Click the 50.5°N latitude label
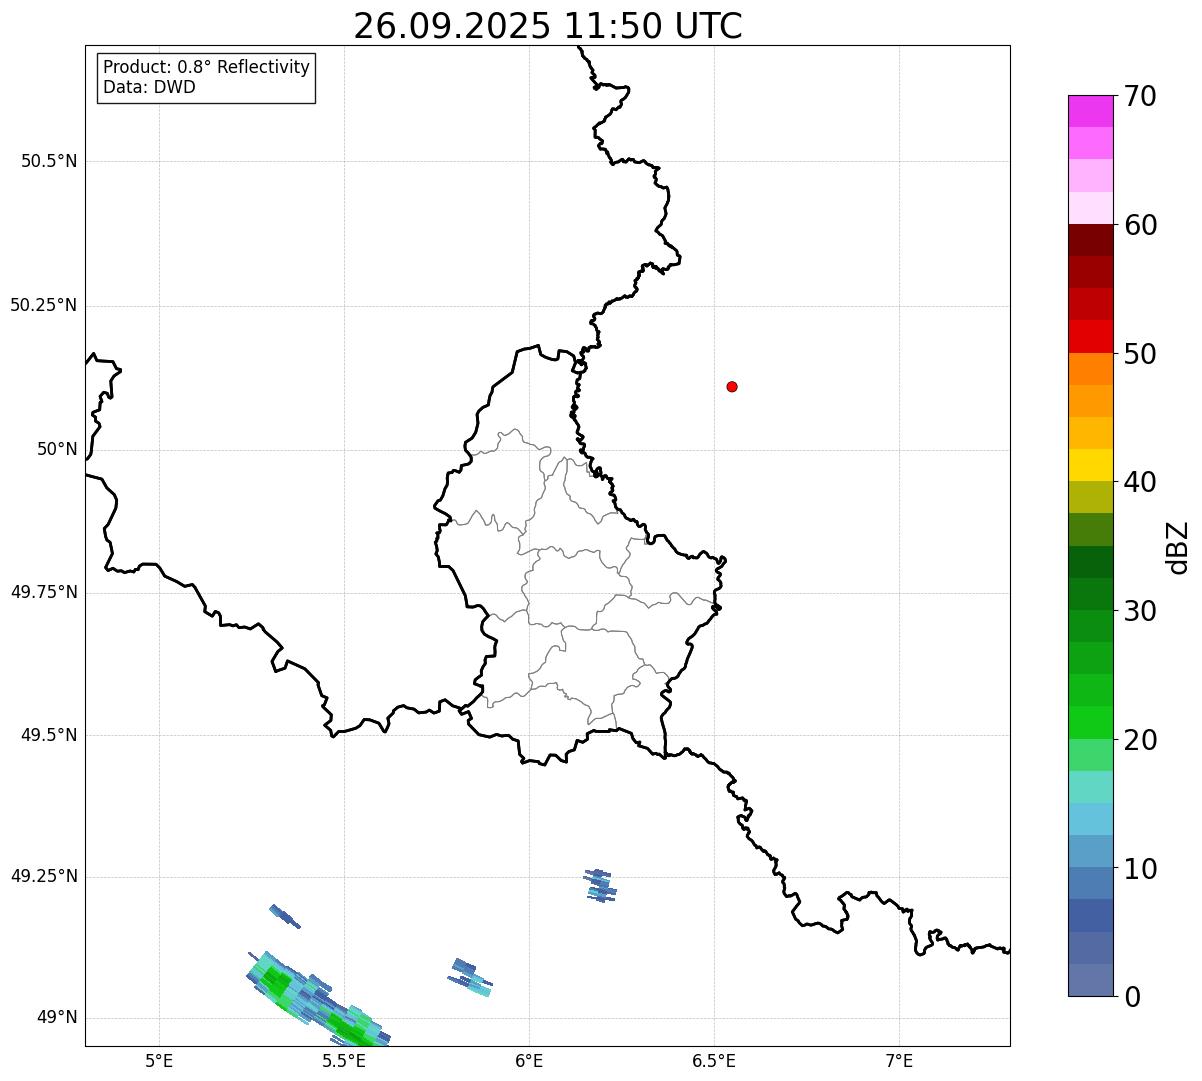Viewport: 1202px width, 1081px height. pos(49,161)
